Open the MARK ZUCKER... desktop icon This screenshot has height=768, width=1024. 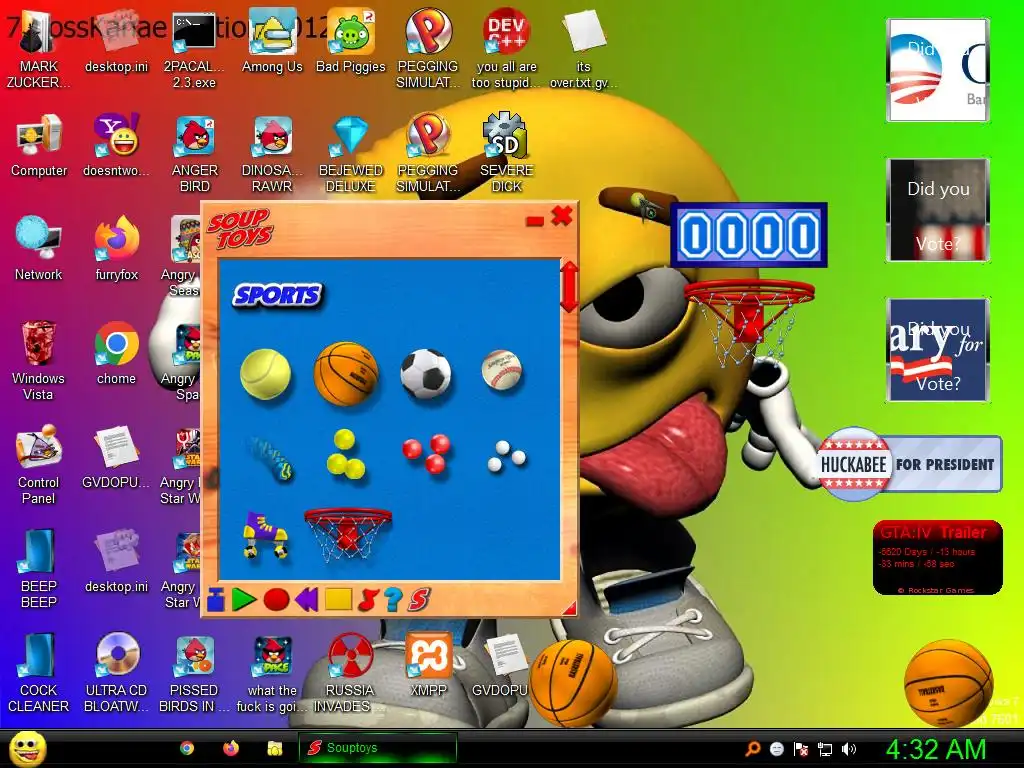point(39,49)
